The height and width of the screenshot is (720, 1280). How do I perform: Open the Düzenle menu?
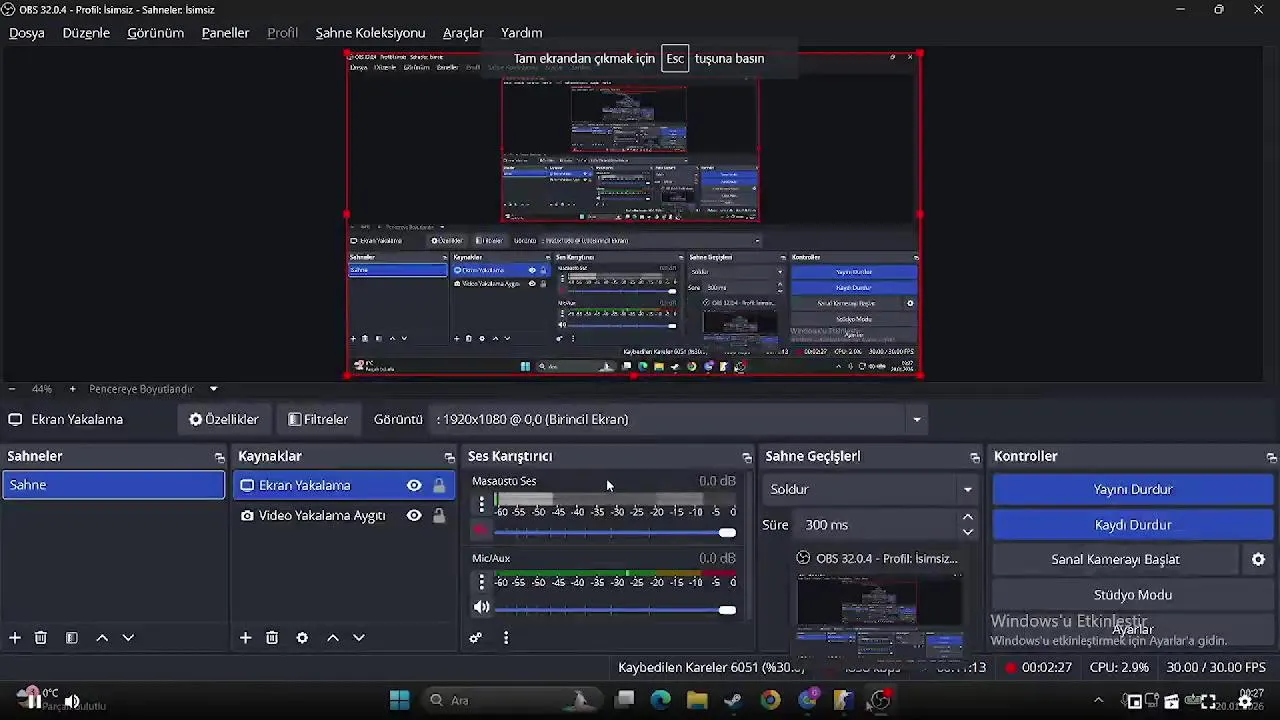(x=86, y=33)
